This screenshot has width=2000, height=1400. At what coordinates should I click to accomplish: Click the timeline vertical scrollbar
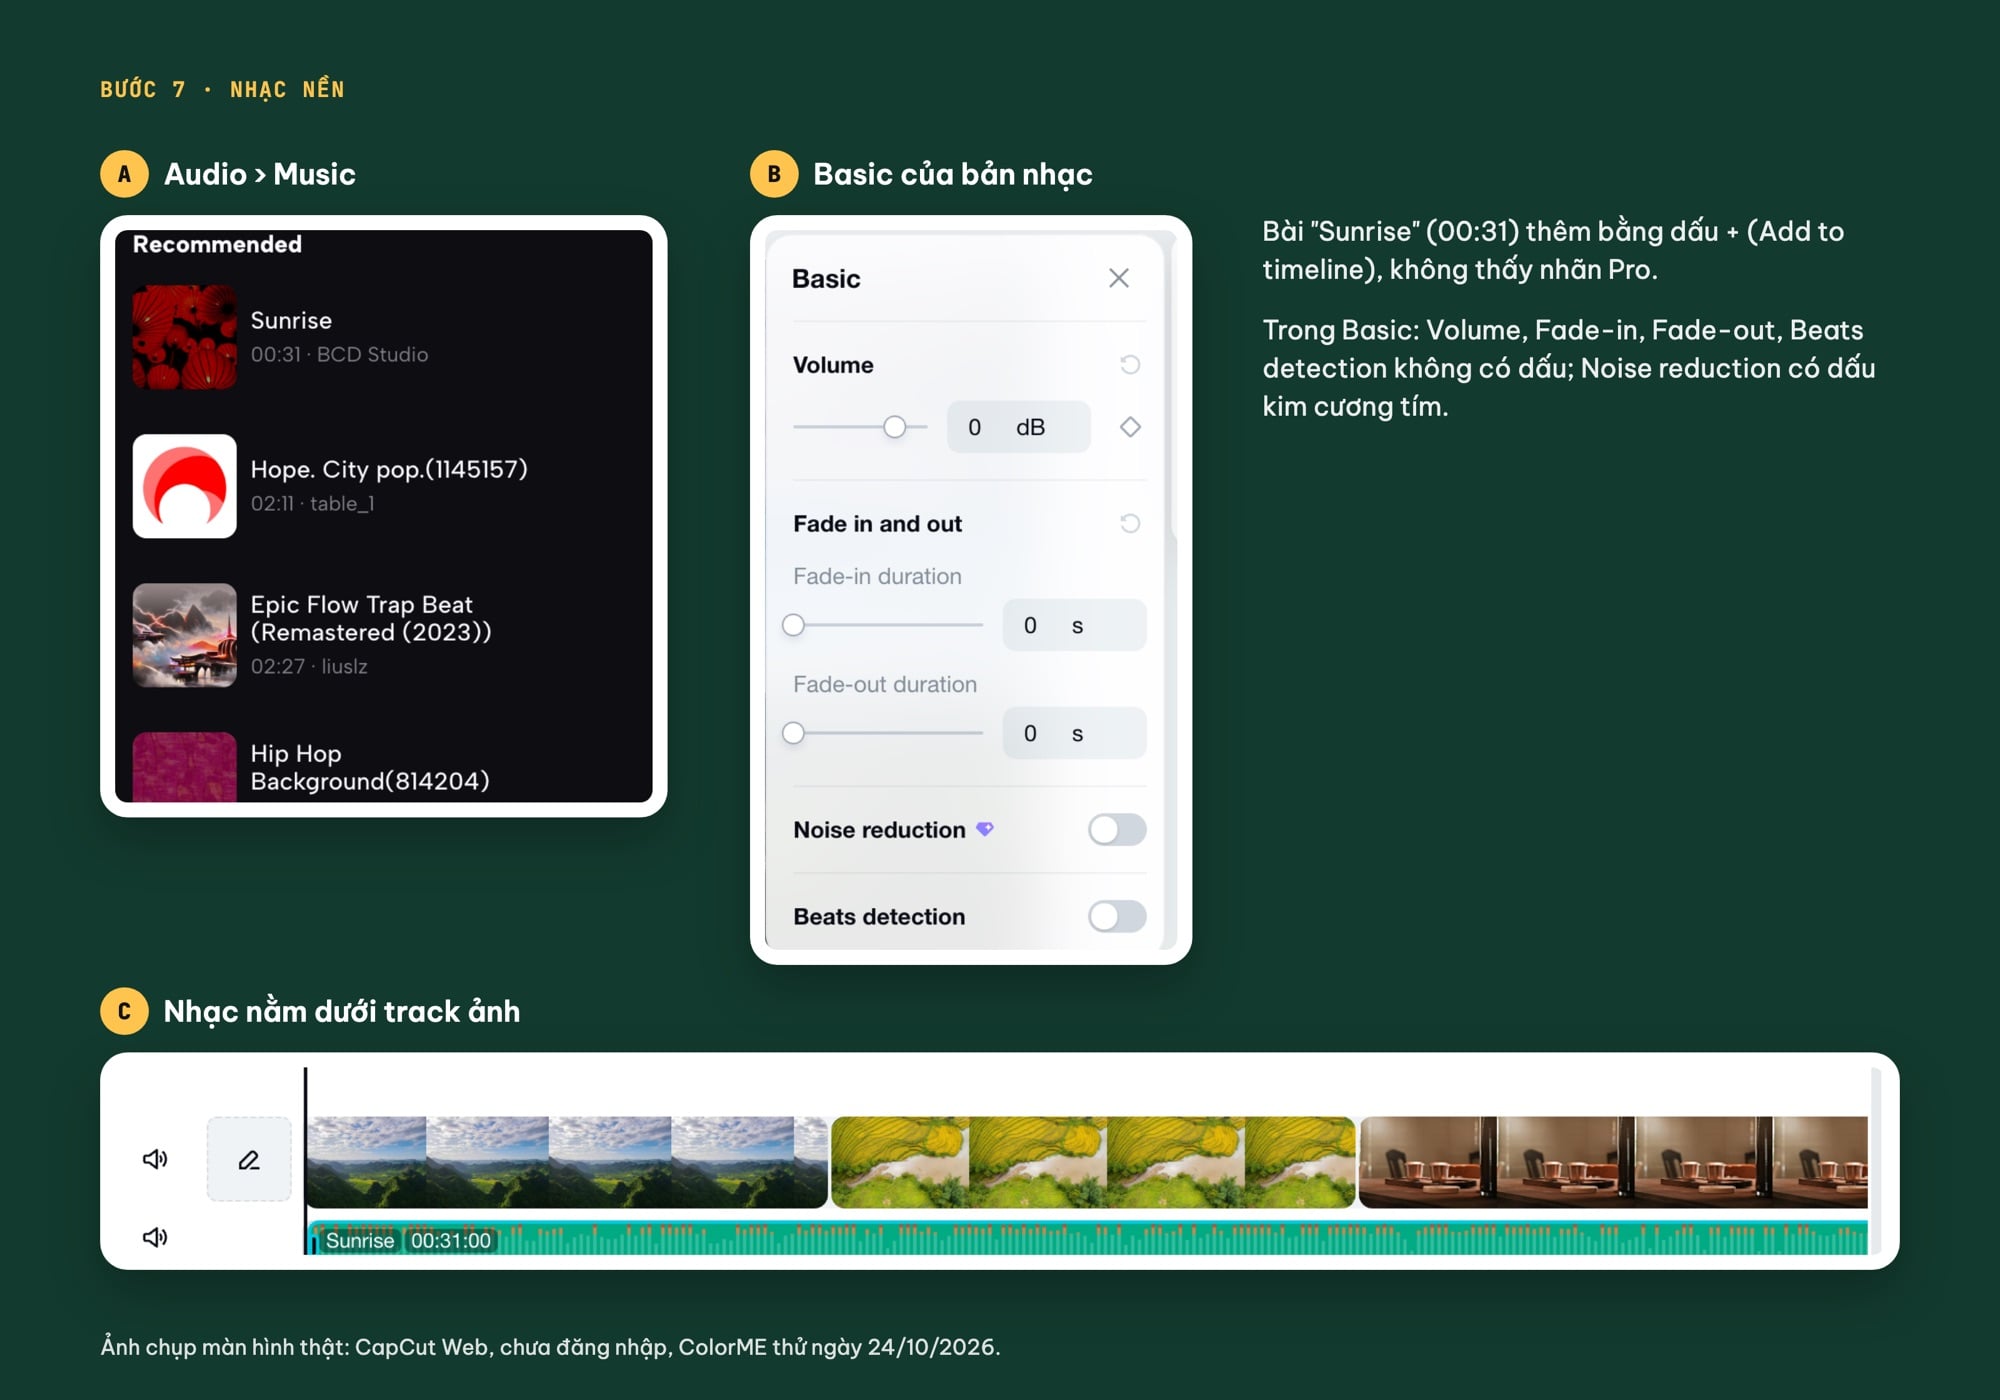point(1876,1160)
